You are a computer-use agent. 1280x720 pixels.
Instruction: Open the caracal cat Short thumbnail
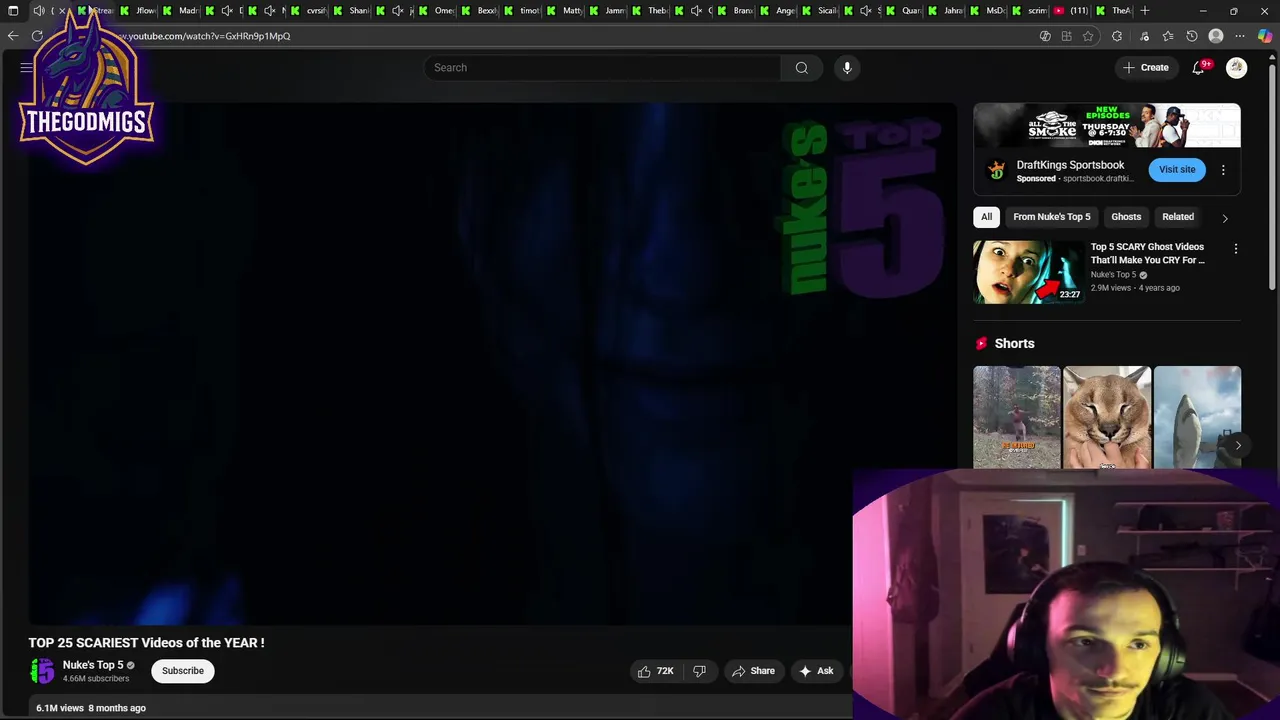pyautogui.click(x=1107, y=417)
